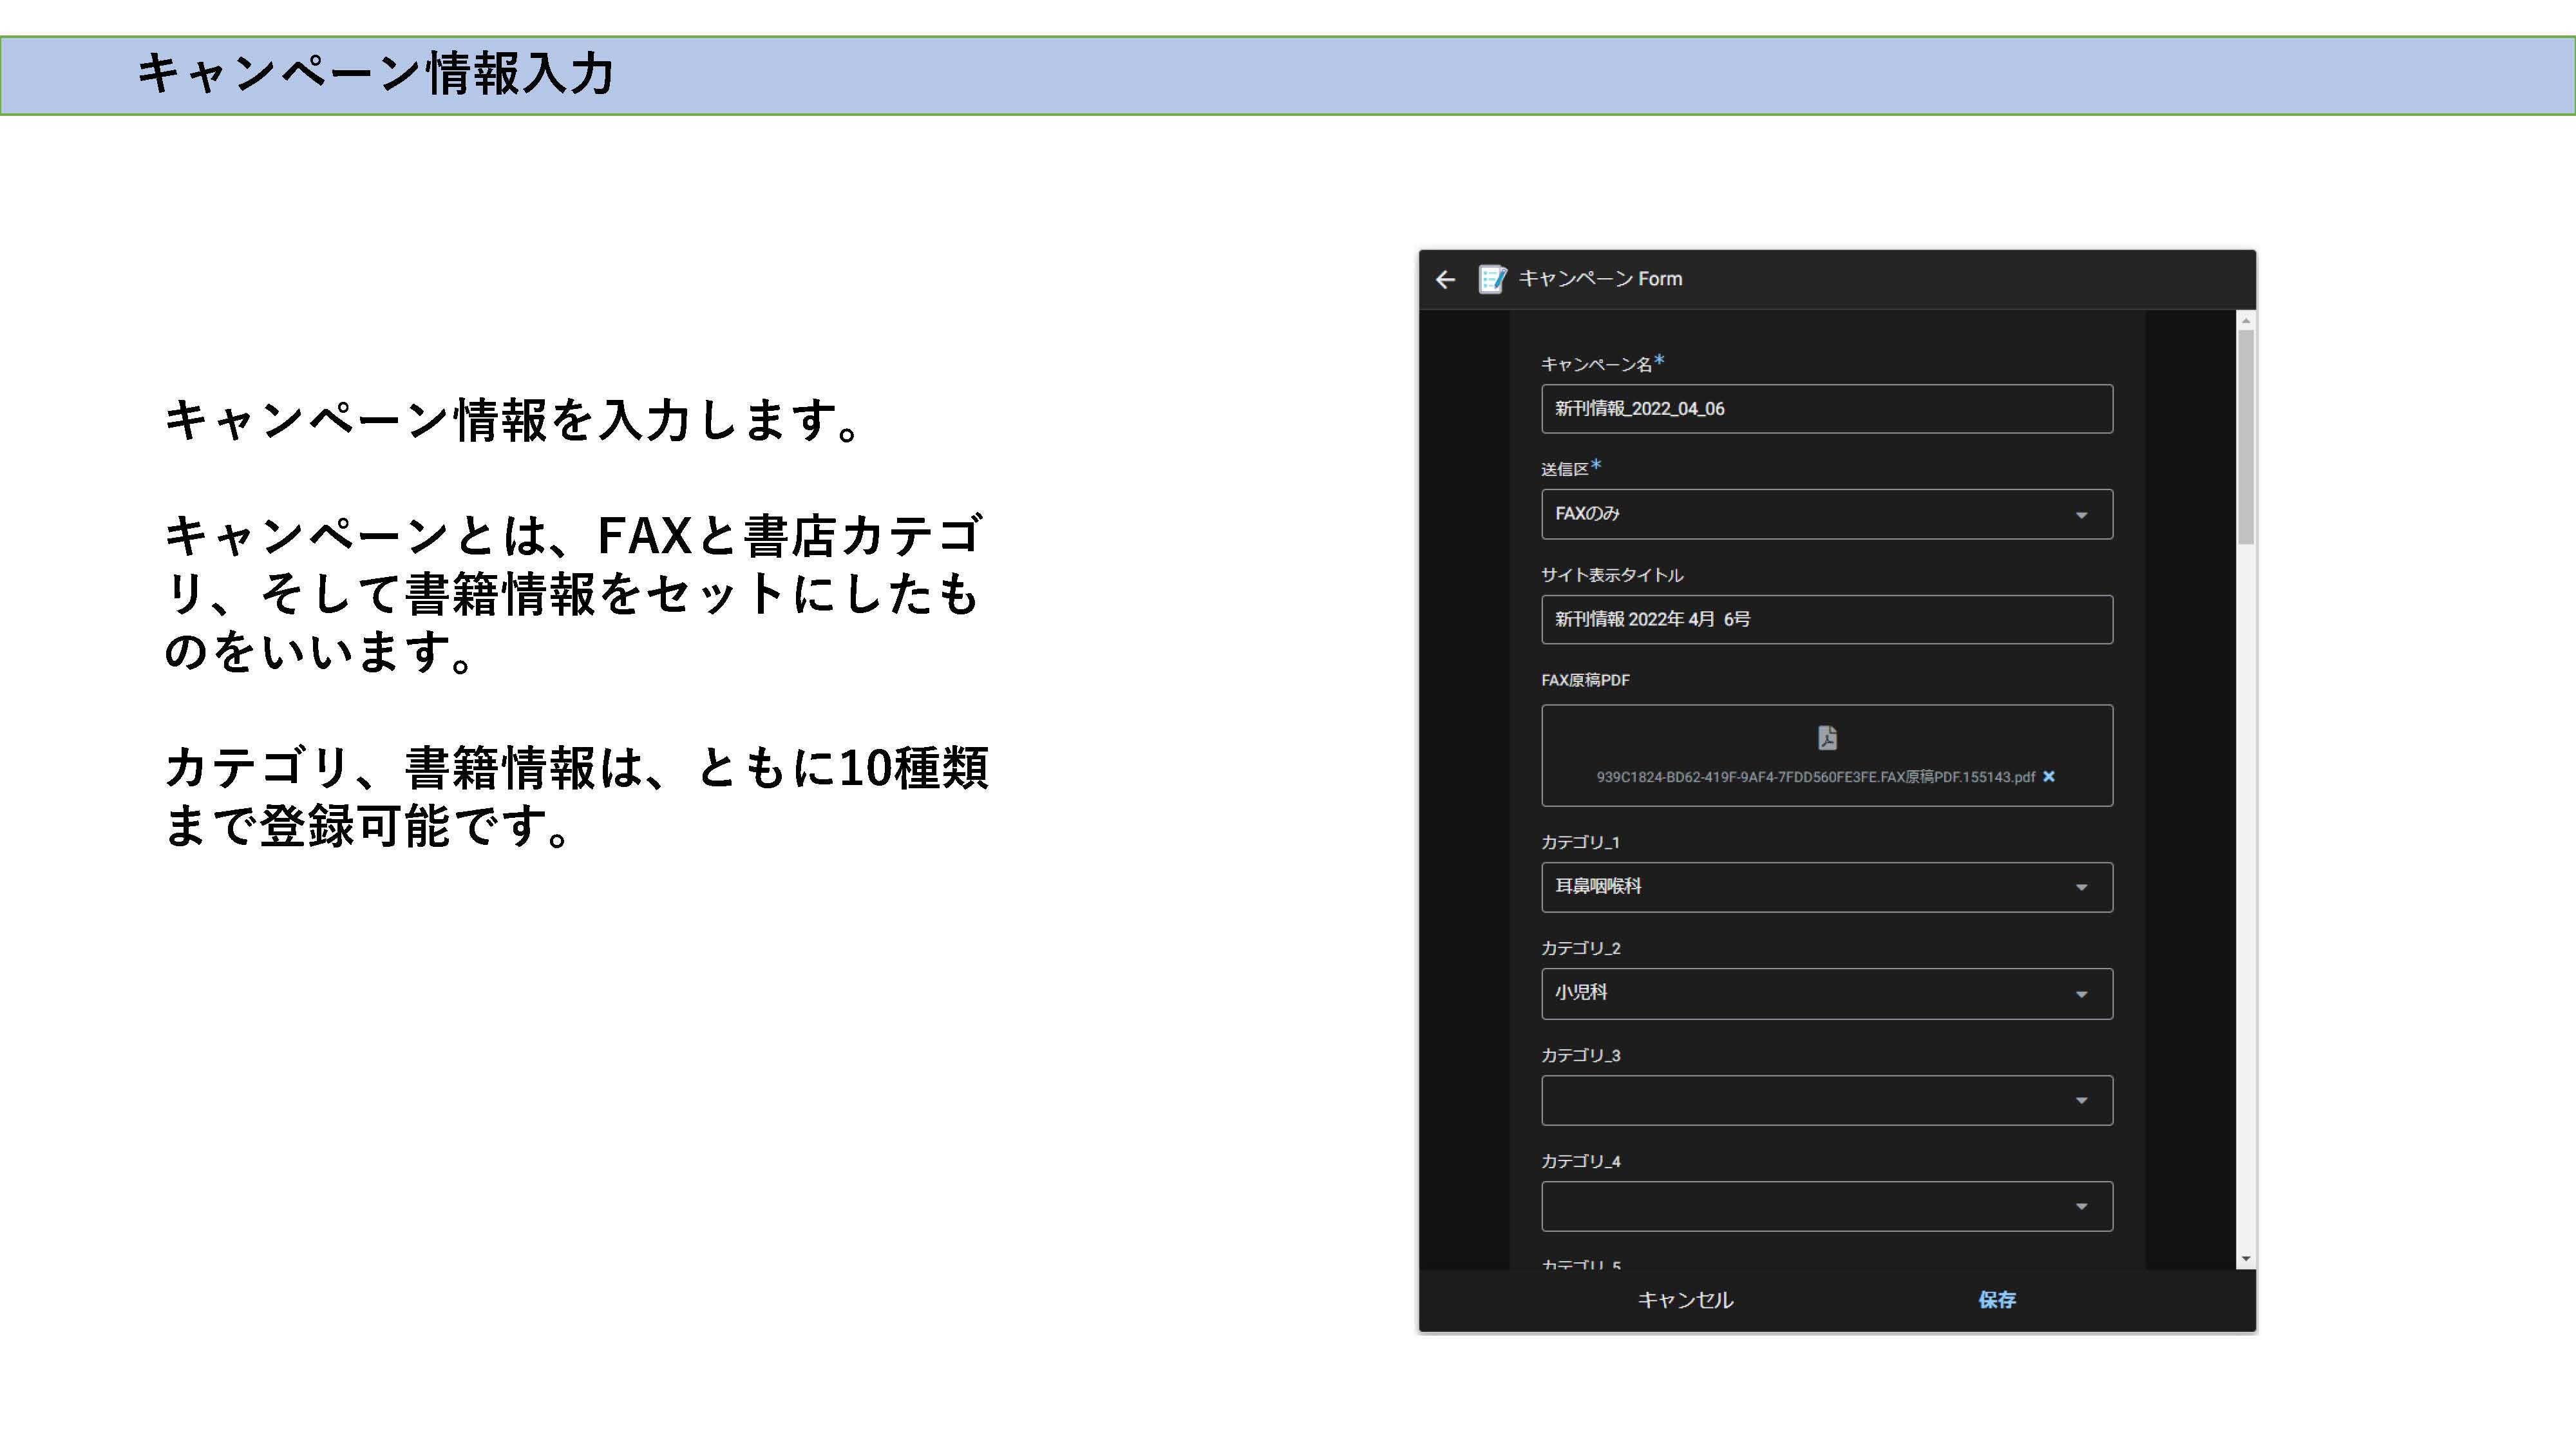2576x1449 pixels.
Task: Click the キャンペーン Form title text
Action: [x=1600, y=279]
